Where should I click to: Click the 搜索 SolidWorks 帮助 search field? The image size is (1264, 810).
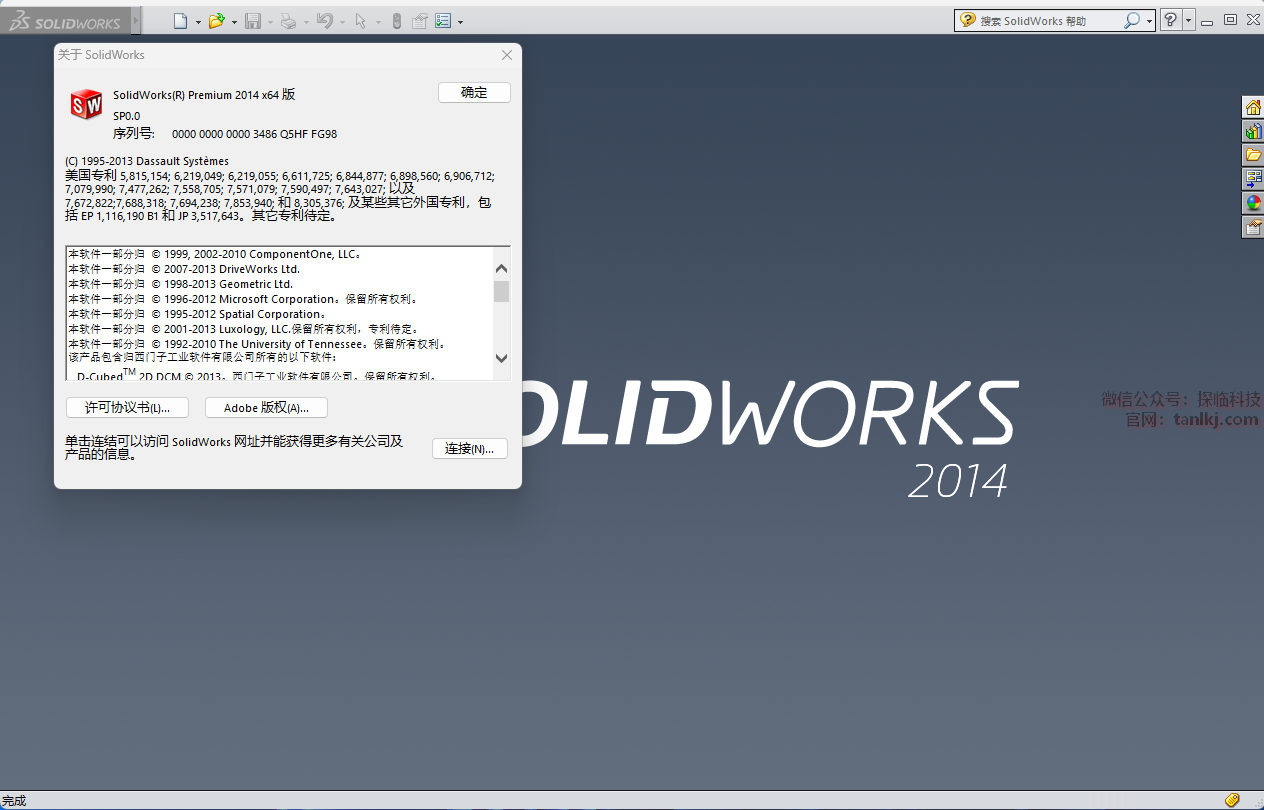(1045, 20)
